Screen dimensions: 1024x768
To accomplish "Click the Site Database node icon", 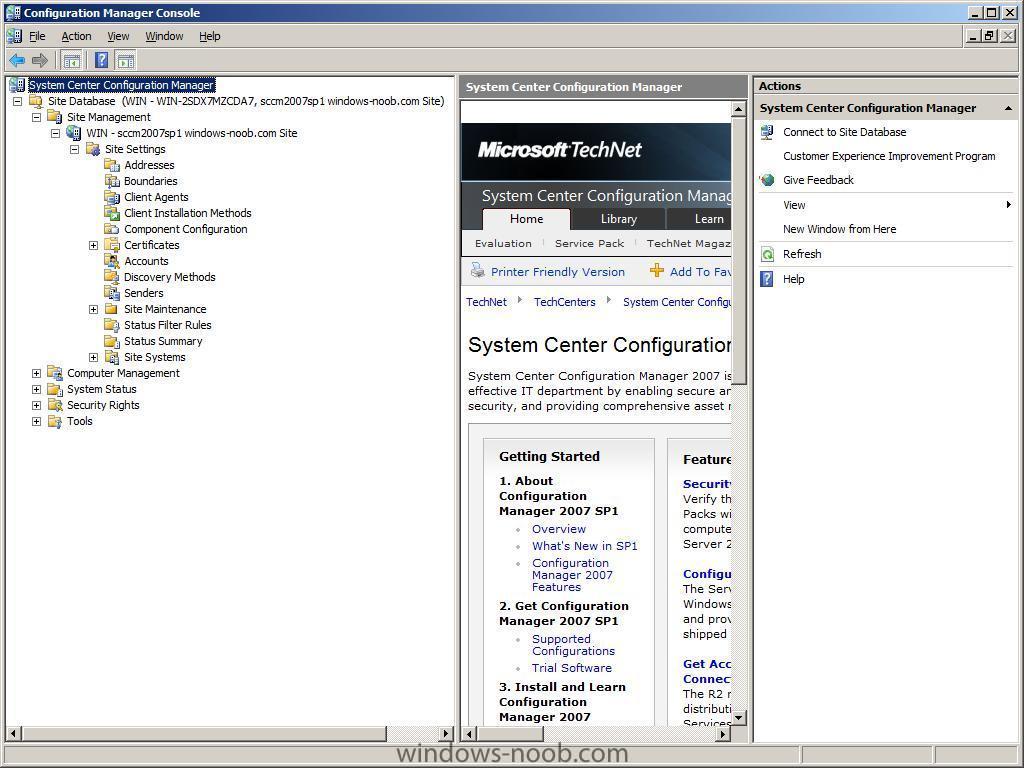I will point(36,101).
